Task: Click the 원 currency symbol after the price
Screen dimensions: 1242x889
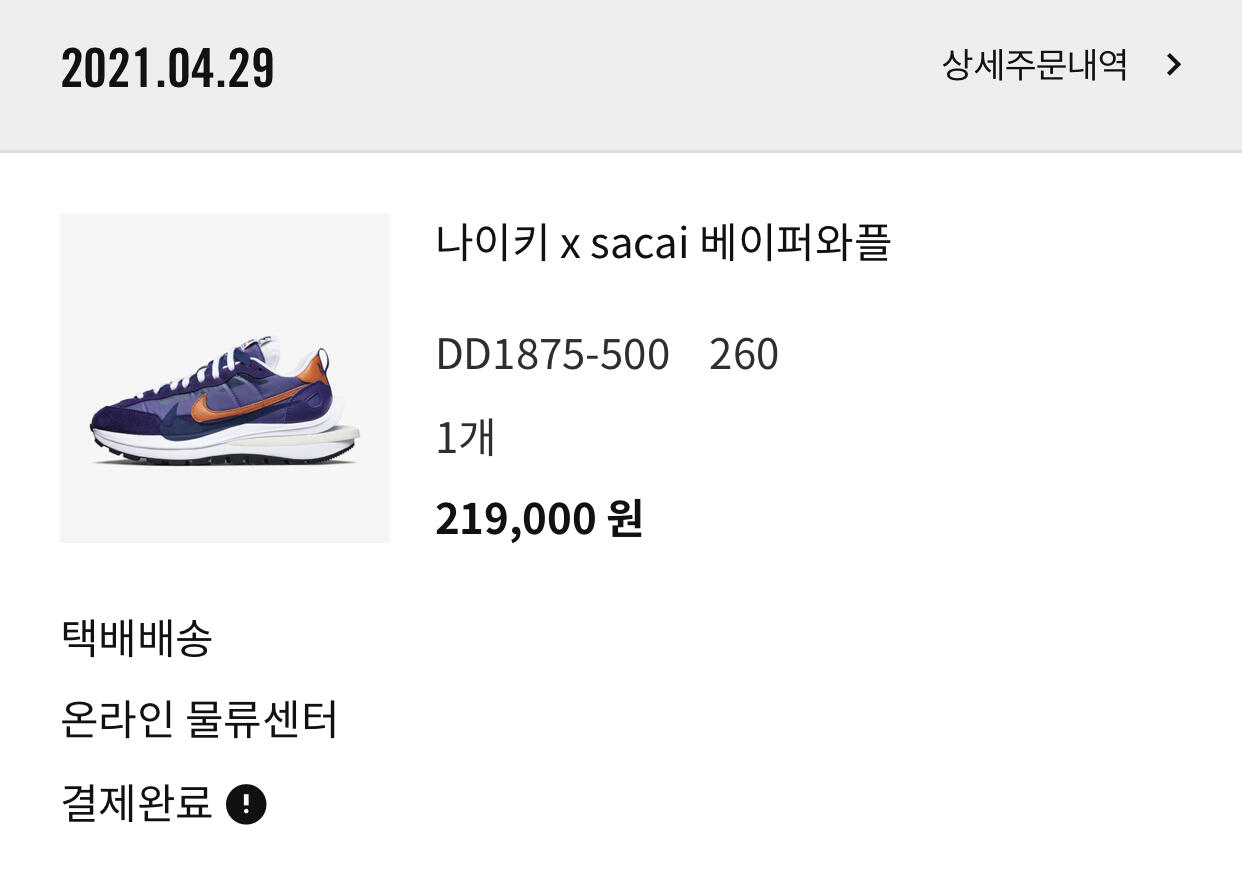Action: tap(624, 519)
